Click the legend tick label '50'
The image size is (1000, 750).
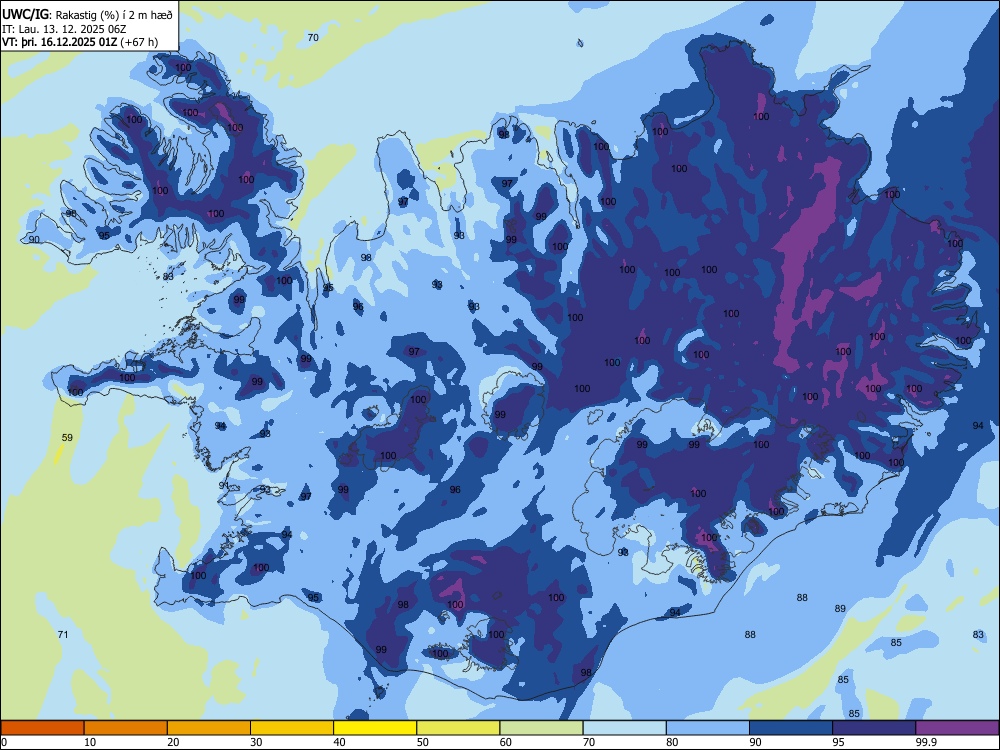pyautogui.click(x=423, y=742)
